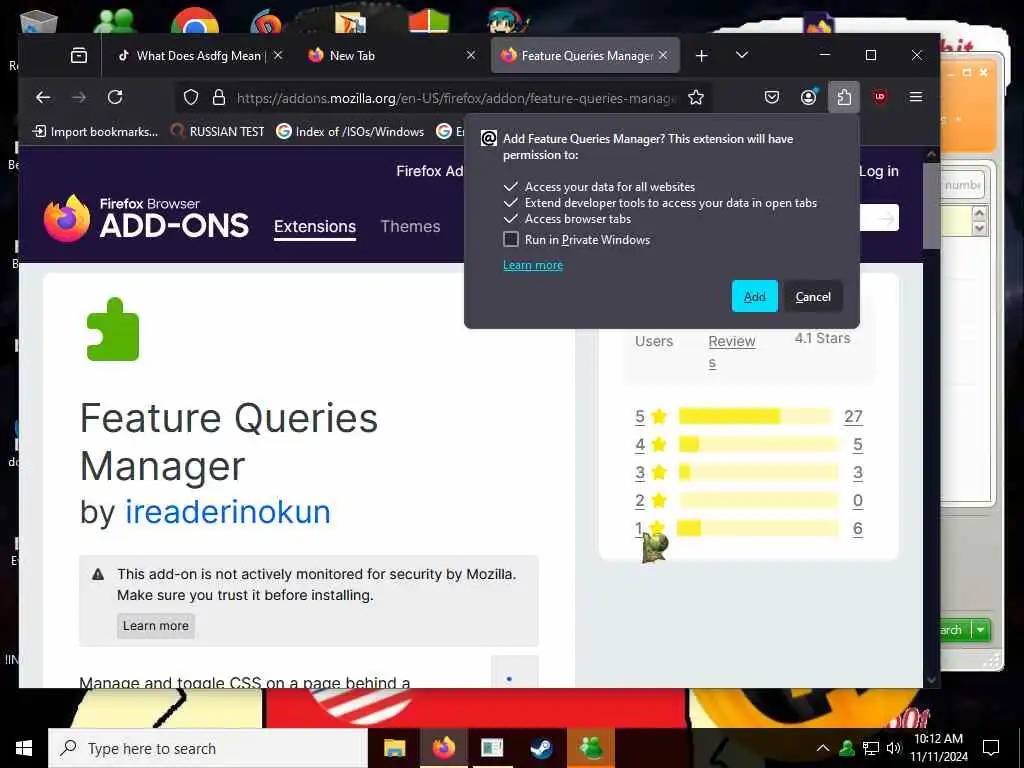The width and height of the screenshot is (1024, 768).
Task: Go forward with the browser forward arrow
Action: tap(79, 97)
